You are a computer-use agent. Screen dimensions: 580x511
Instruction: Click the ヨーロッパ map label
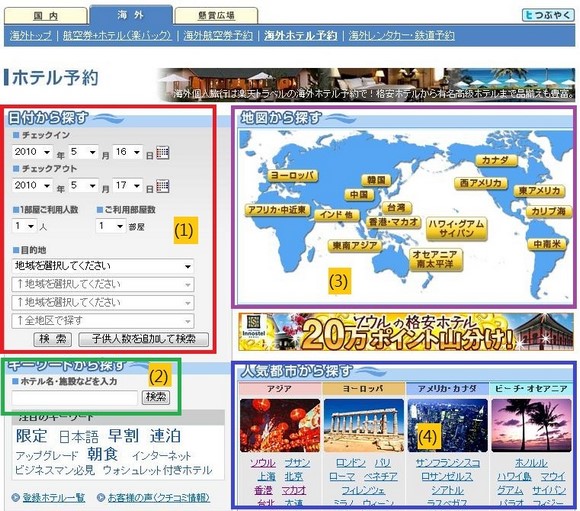tap(293, 175)
